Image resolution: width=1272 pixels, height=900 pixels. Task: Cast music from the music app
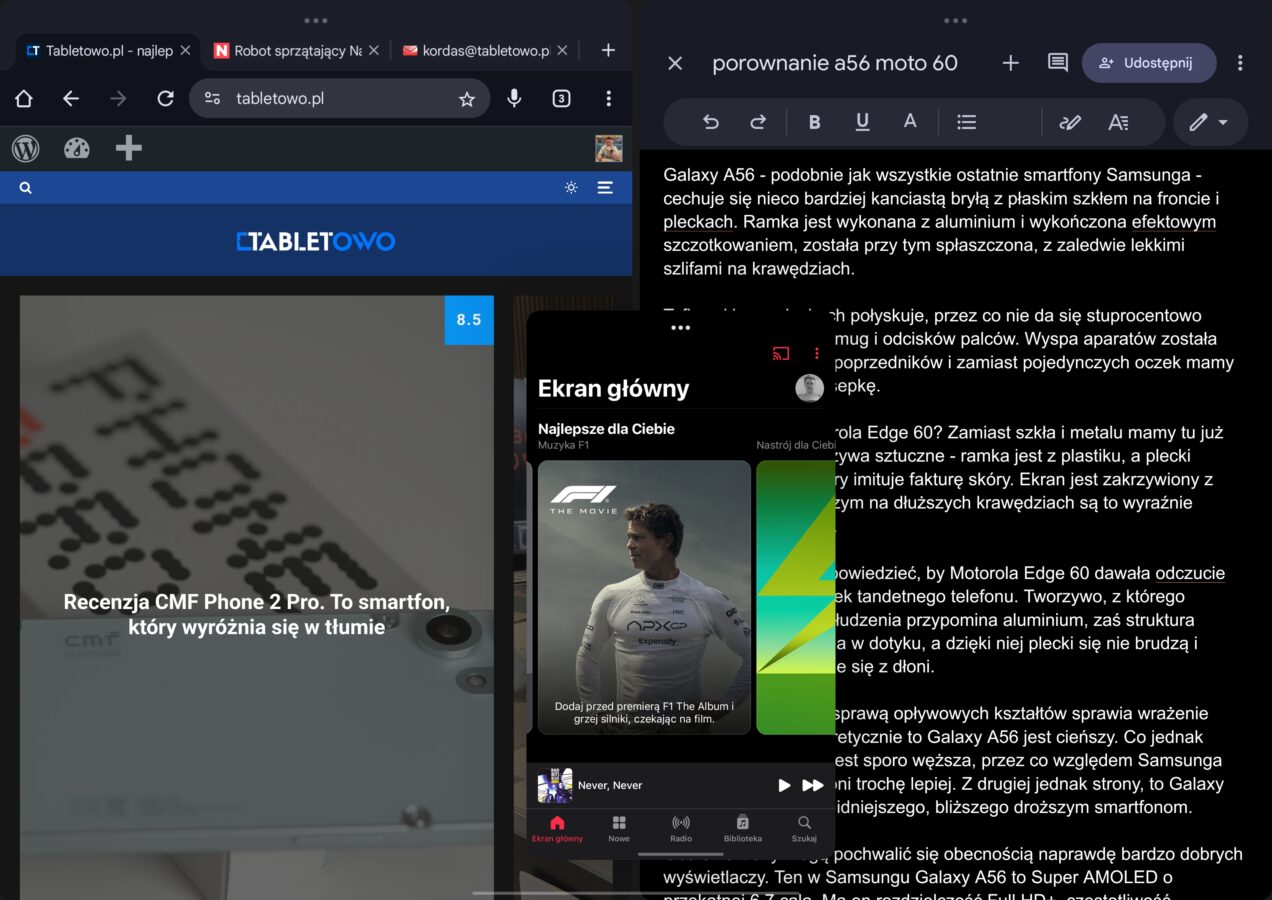click(x=781, y=353)
